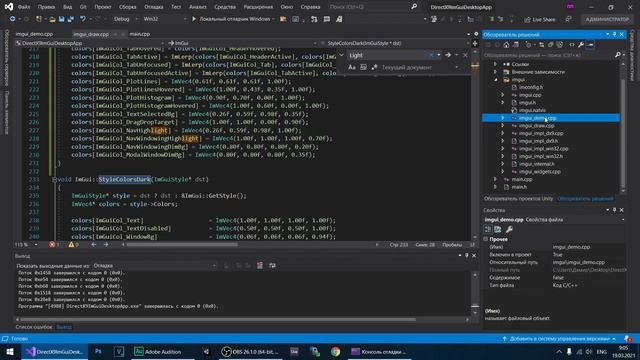Click the undo icon in toolbar
640x360 pixels.
pyautogui.click(x=83, y=19)
